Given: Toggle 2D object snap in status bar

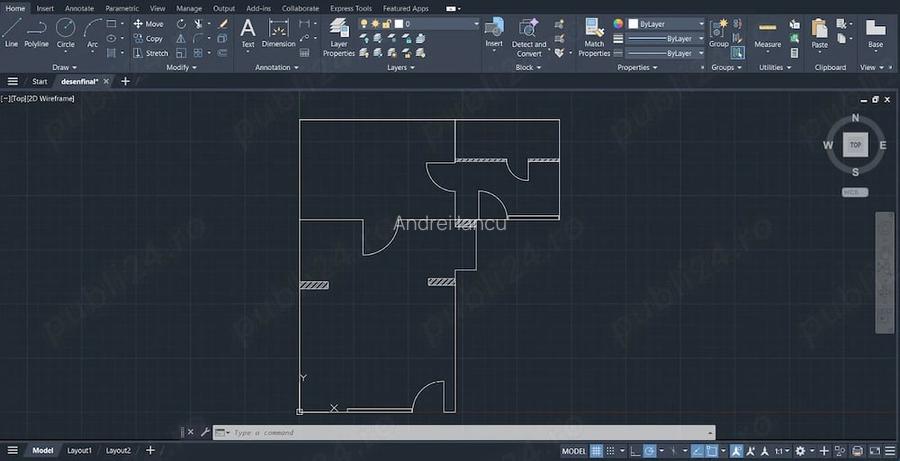Looking at the screenshot, I should tap(712, 451).
